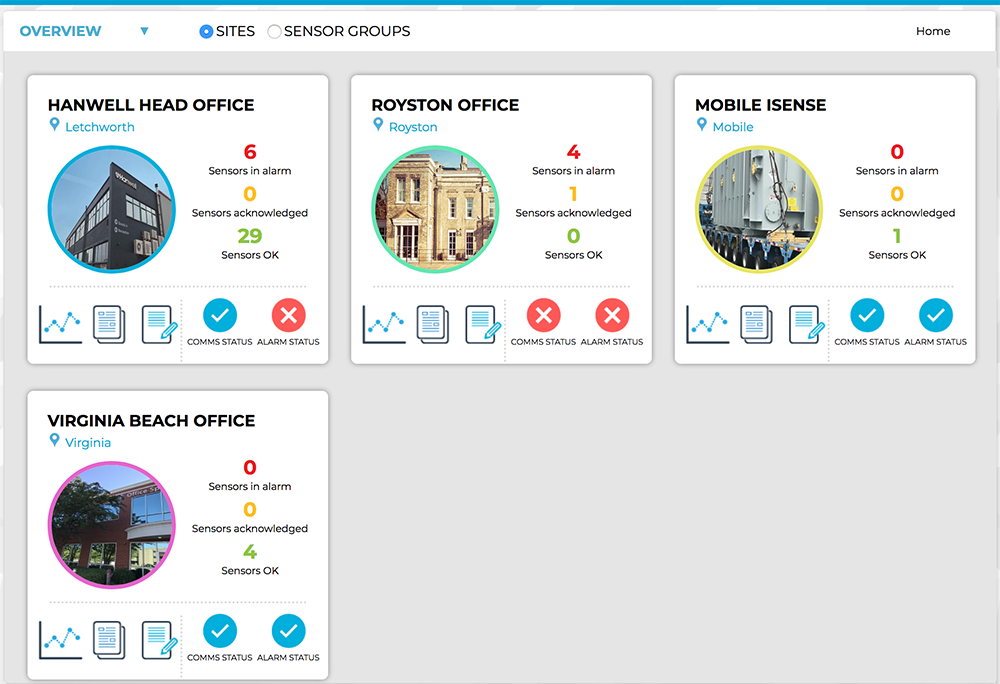Open the Virginia Beach Office chart icon
Screen dimensions: 1000x684
pos(60,640)
